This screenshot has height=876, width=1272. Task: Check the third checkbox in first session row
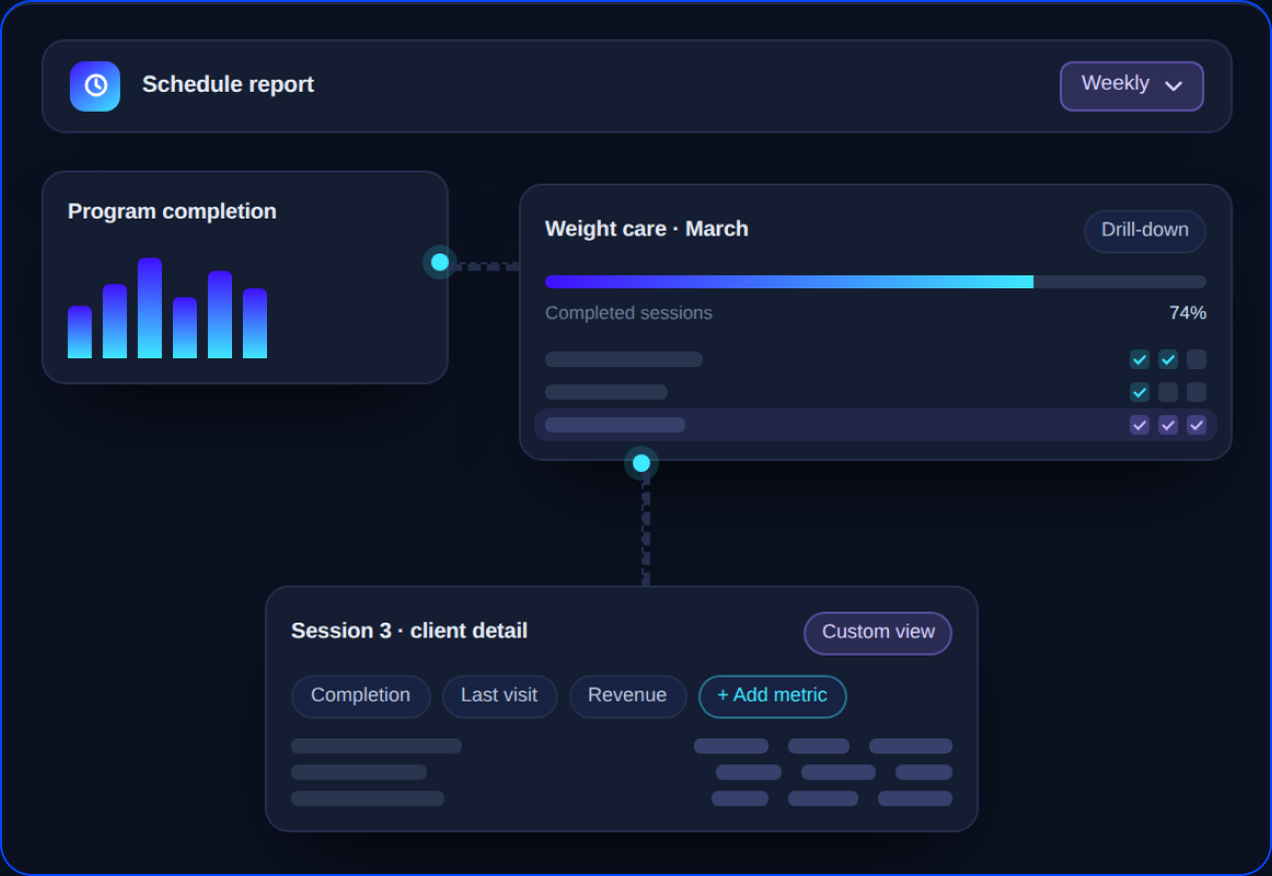coord(1196,359)
